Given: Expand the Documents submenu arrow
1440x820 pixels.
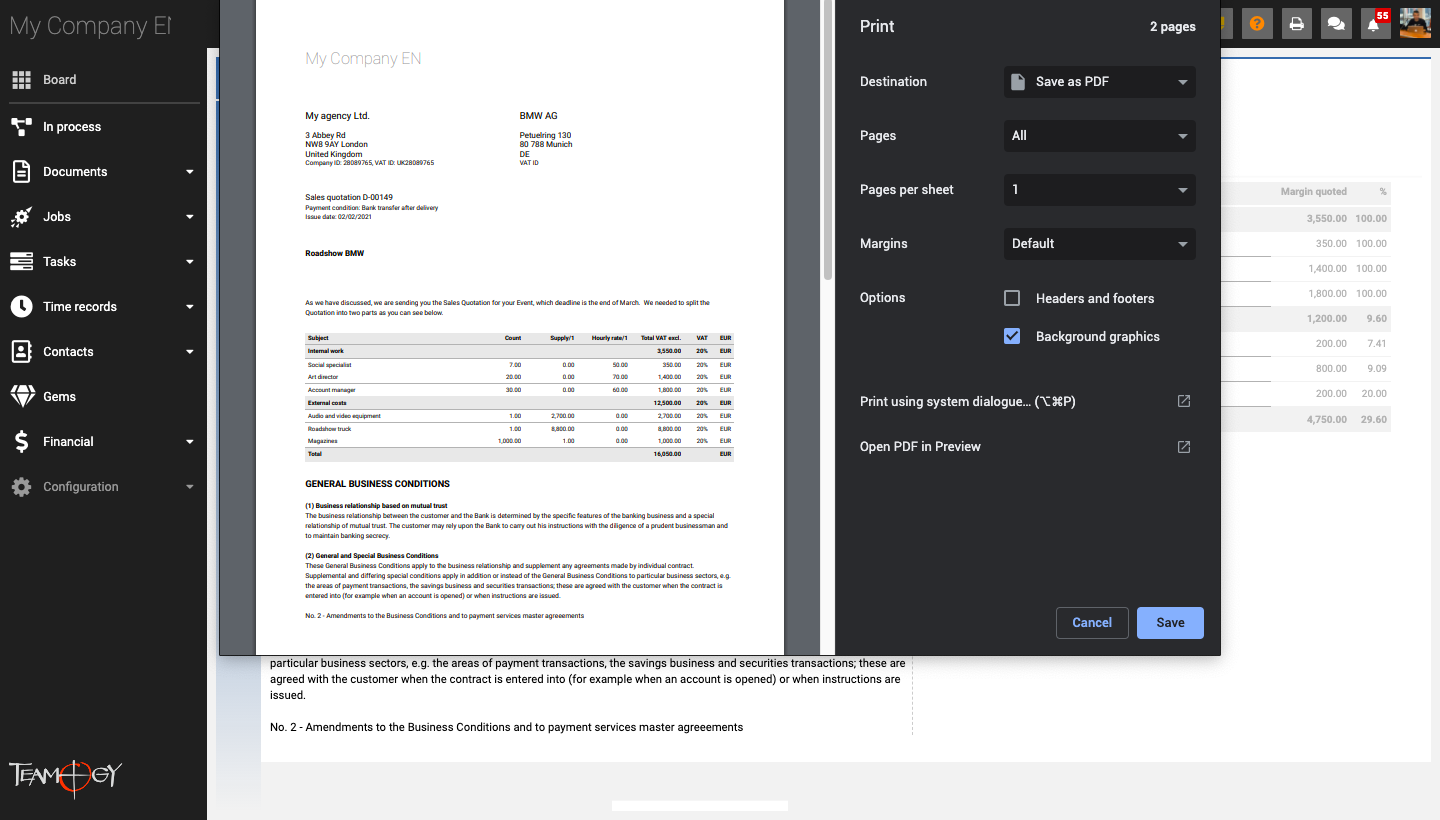Looking at the screenshot, I should 190,172.
